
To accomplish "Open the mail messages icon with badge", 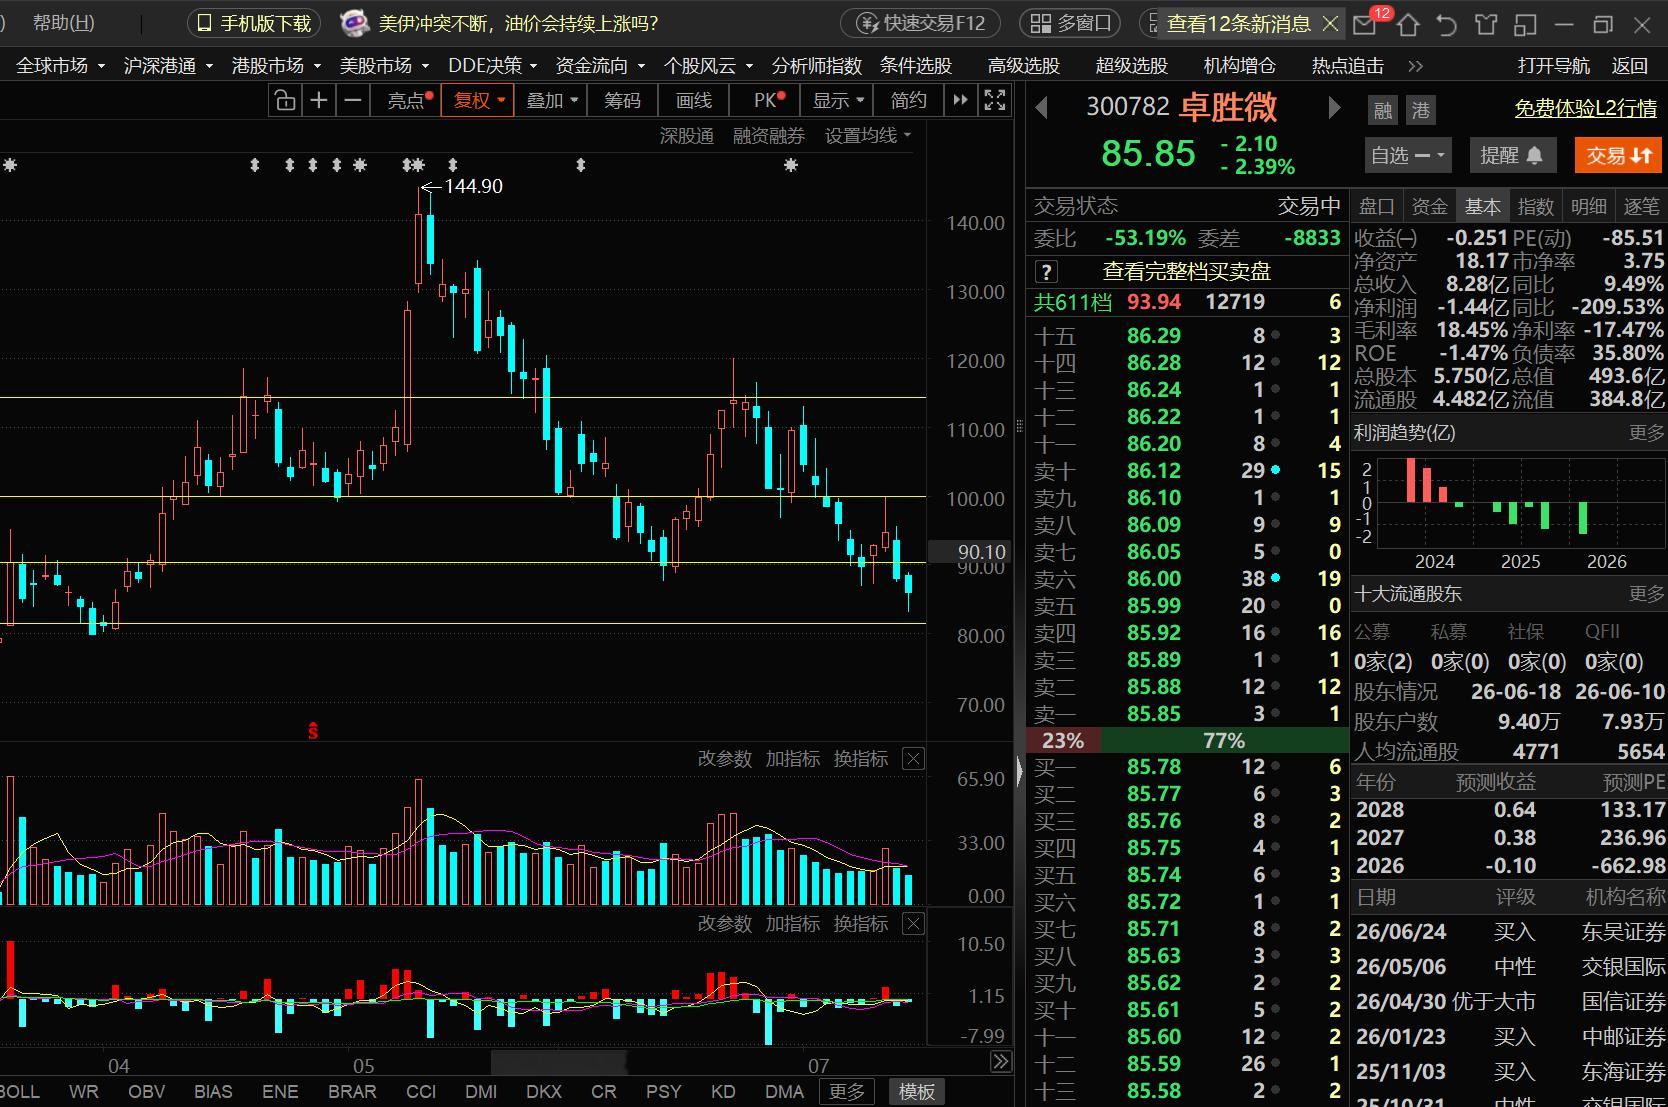I will coord(1366,23).
